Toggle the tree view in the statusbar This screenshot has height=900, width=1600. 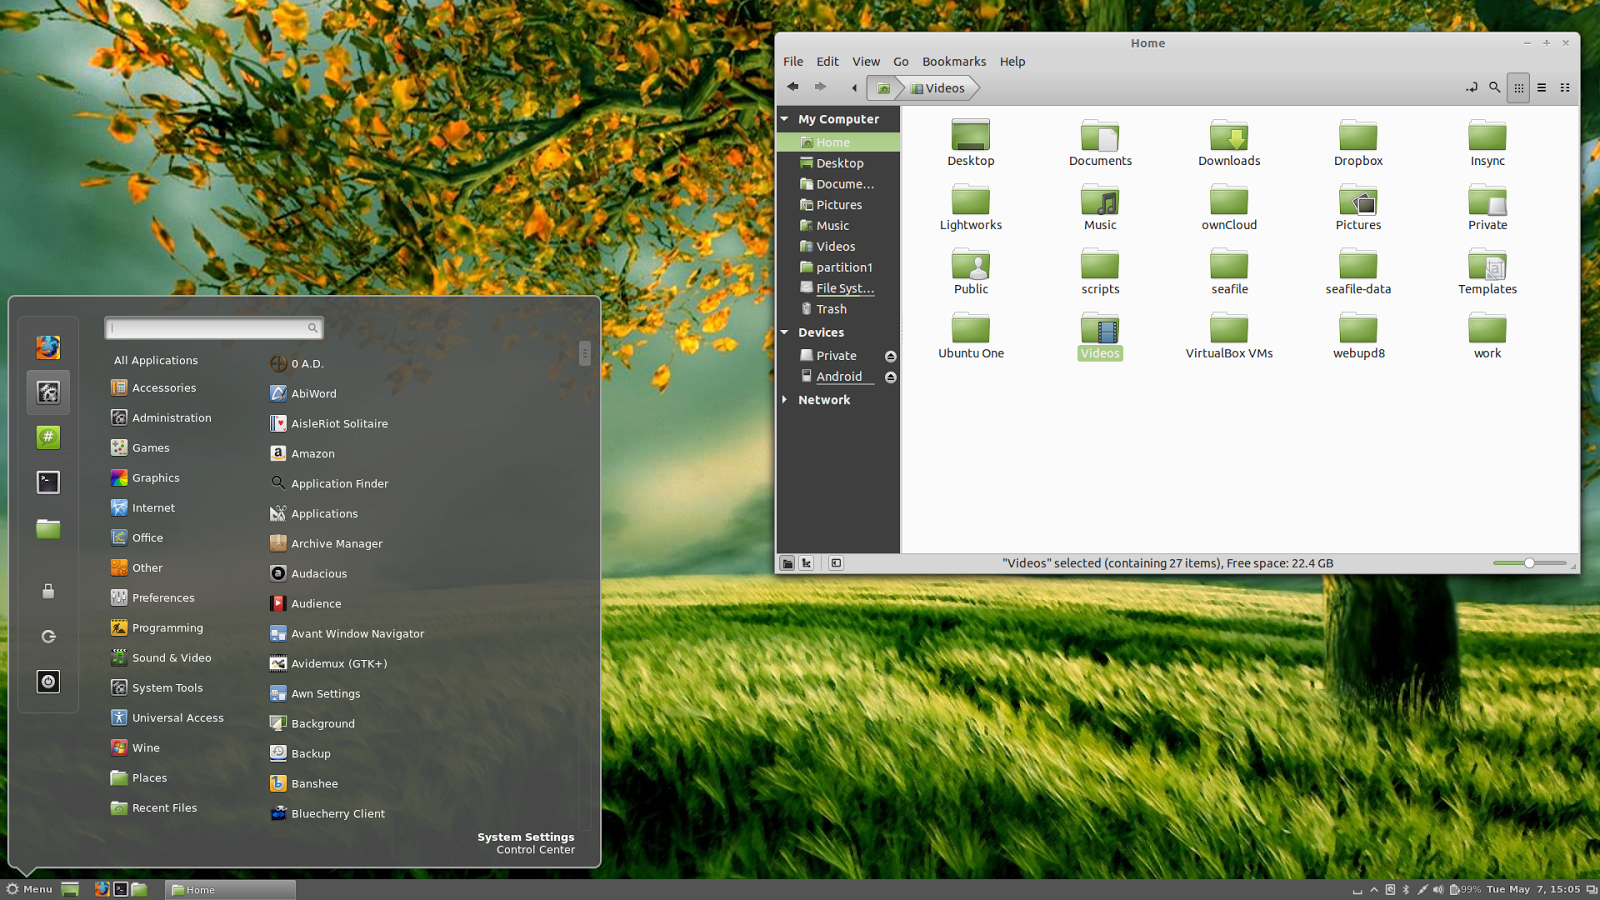tap(807, 563)
